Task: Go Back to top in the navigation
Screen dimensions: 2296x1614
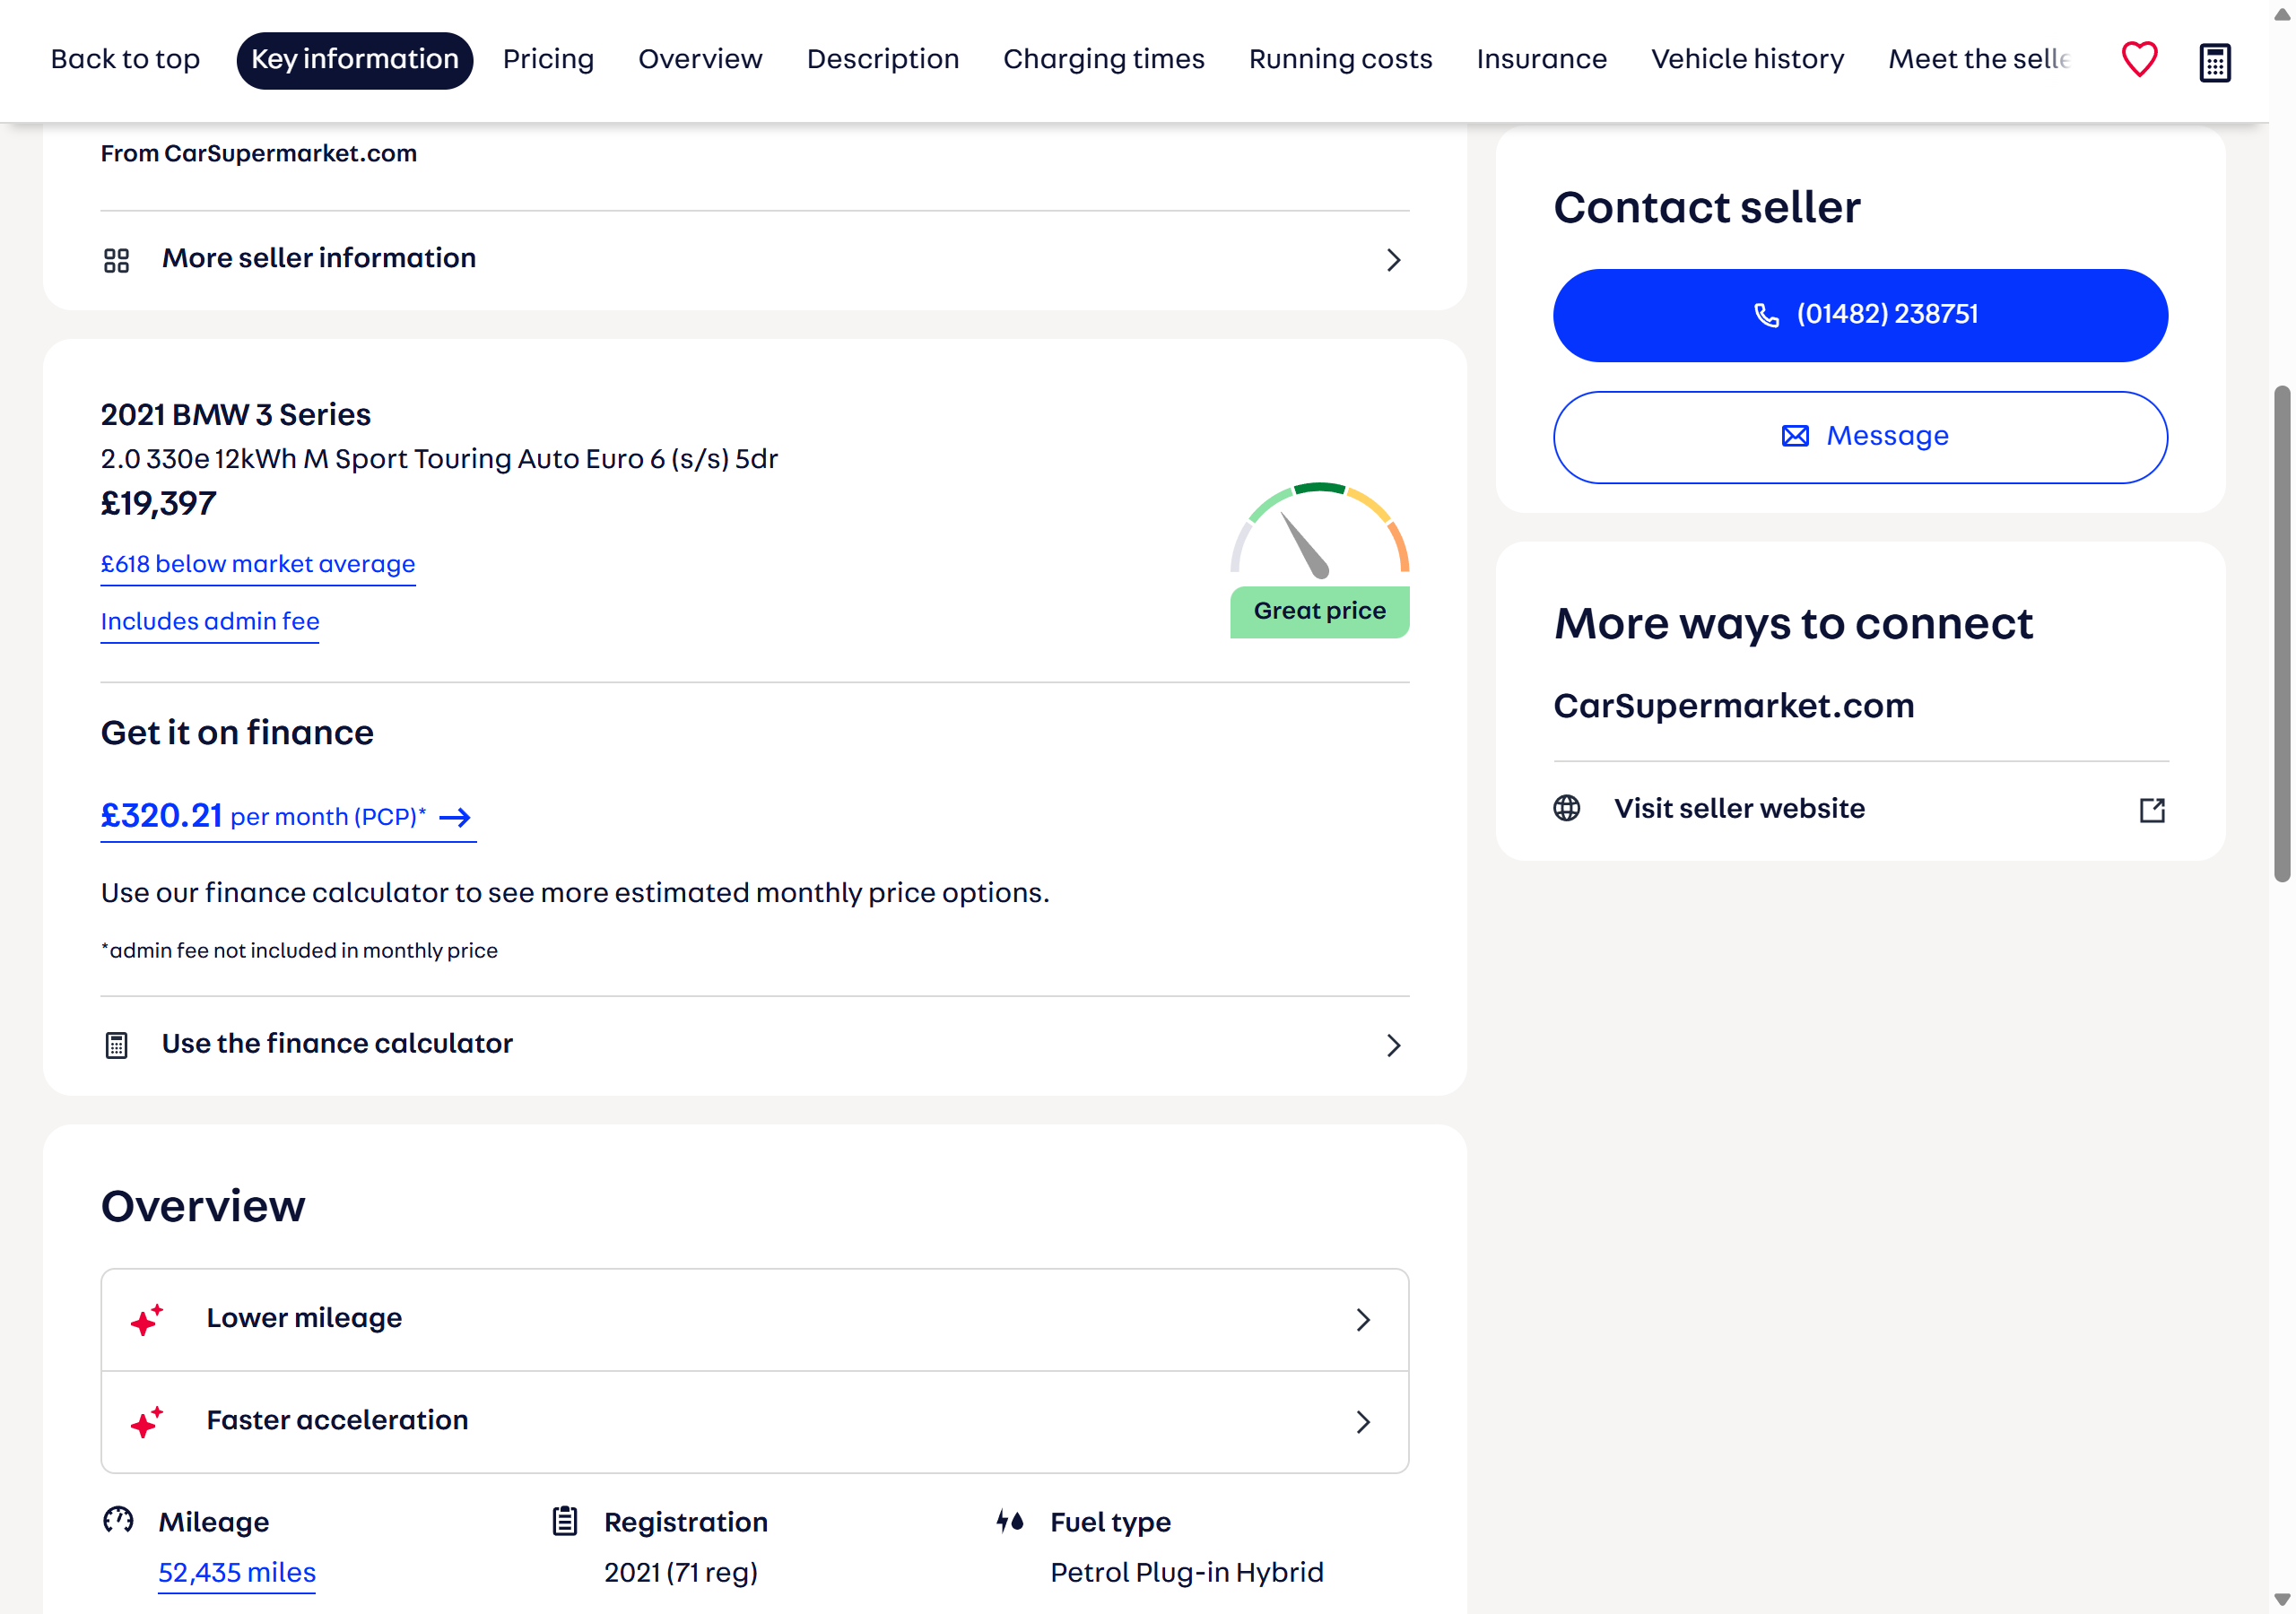Action: (x=125, y=60)
